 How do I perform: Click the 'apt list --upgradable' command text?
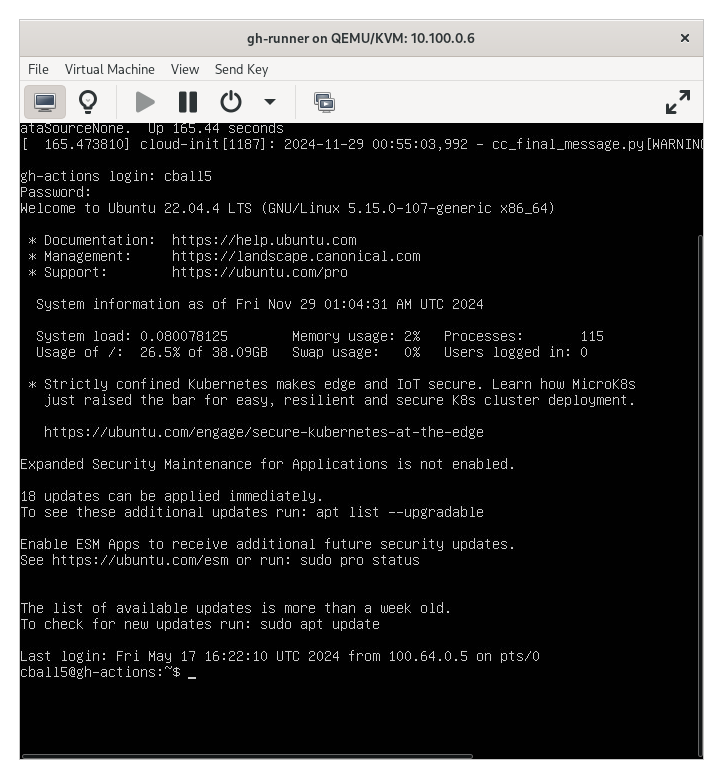point(400,512)
